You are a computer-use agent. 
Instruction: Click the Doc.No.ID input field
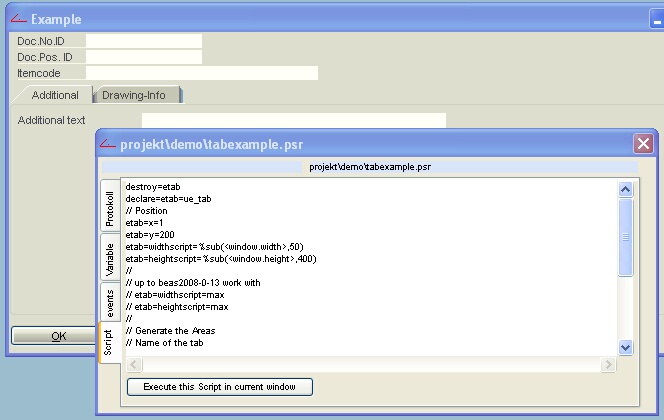pyautogui.click(x=143, y=41)
